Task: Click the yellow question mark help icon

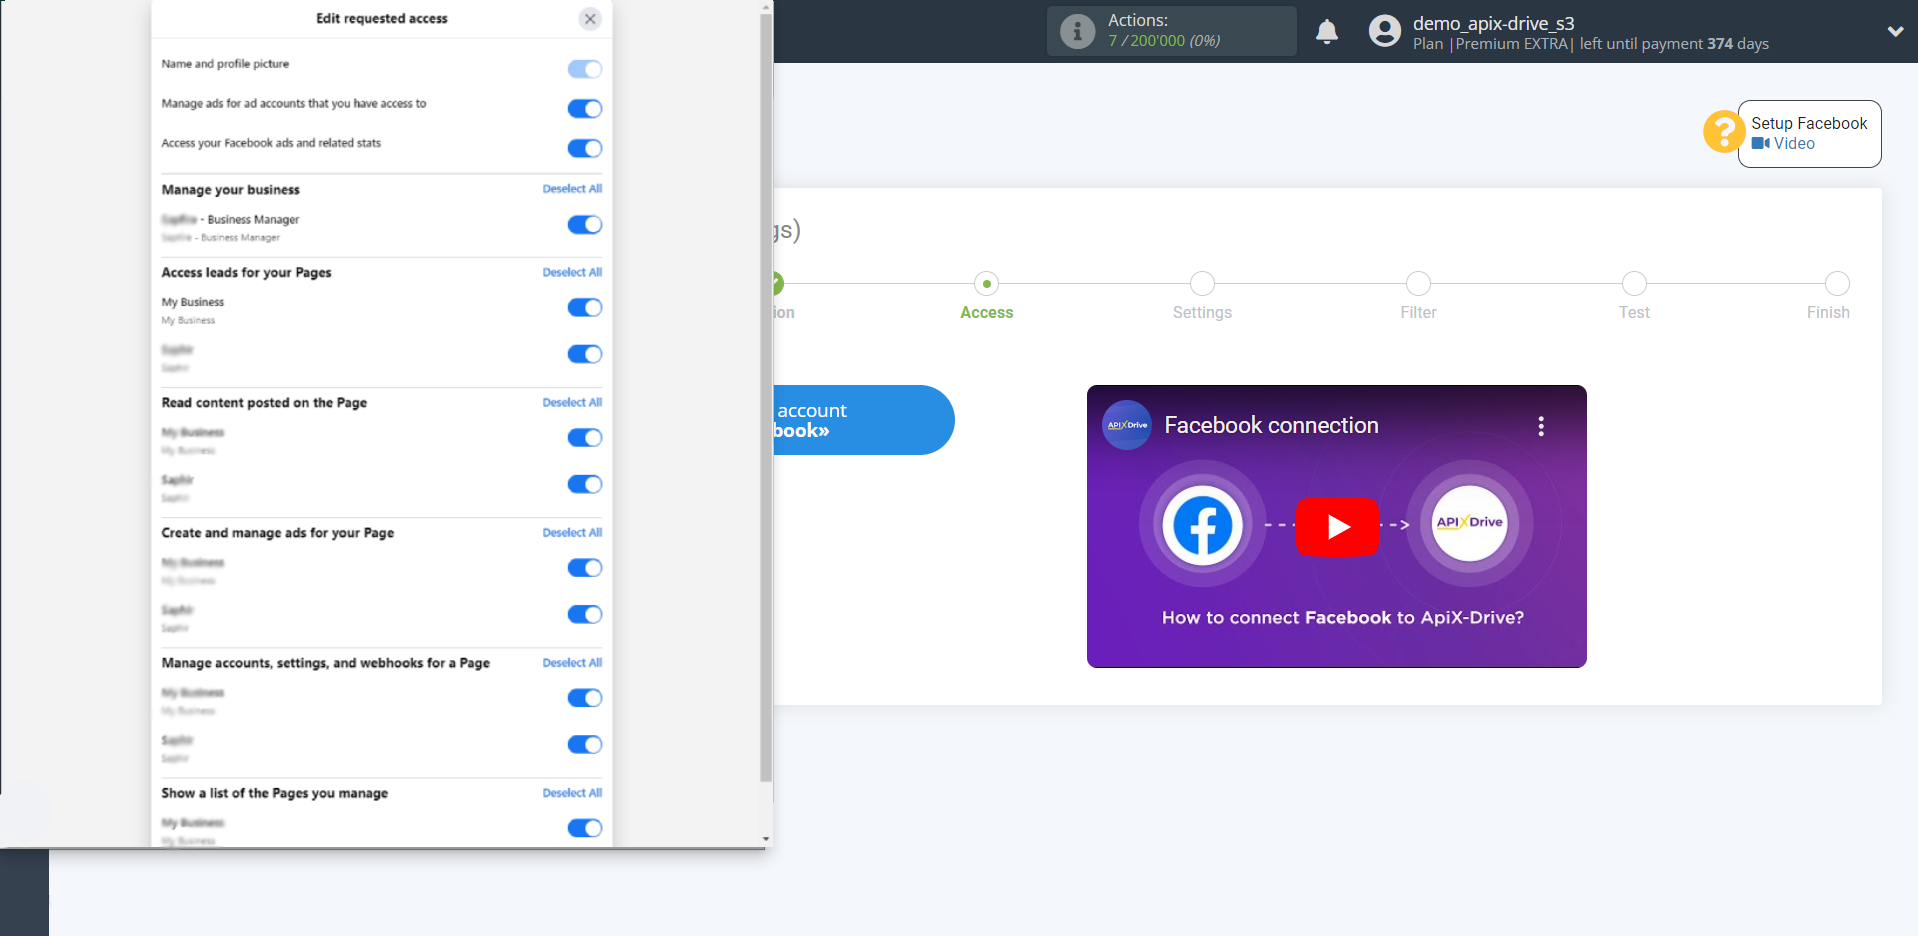Action: coord(1723,131)
